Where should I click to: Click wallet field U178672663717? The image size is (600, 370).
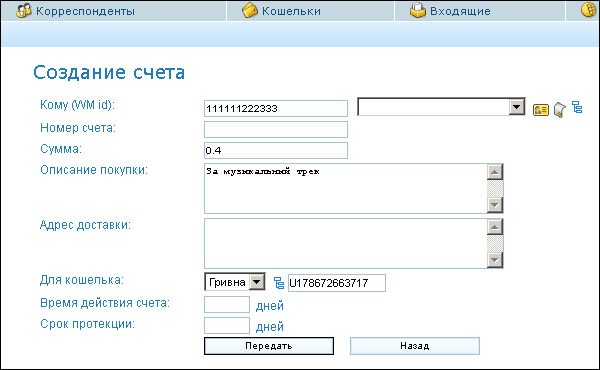click(337, 283)
